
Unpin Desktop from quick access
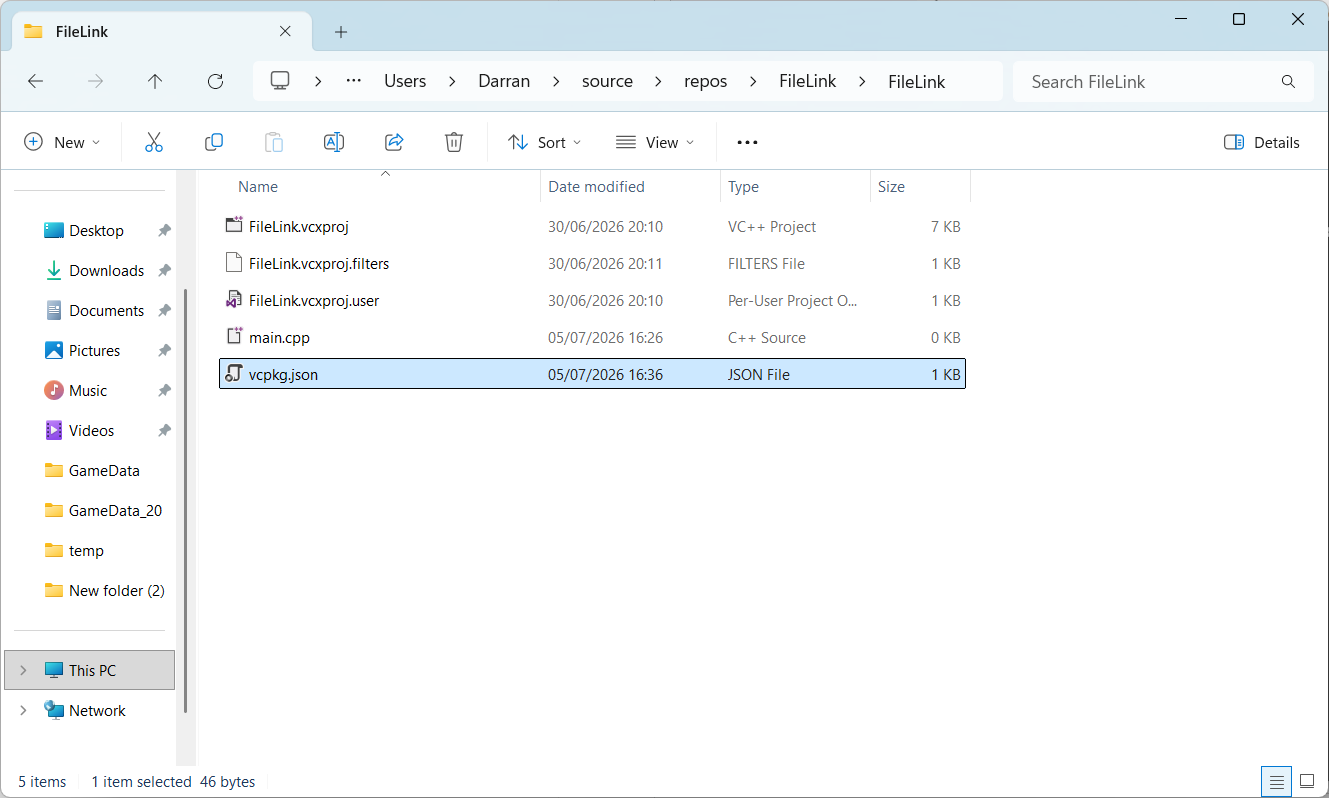tap(164, 231)
